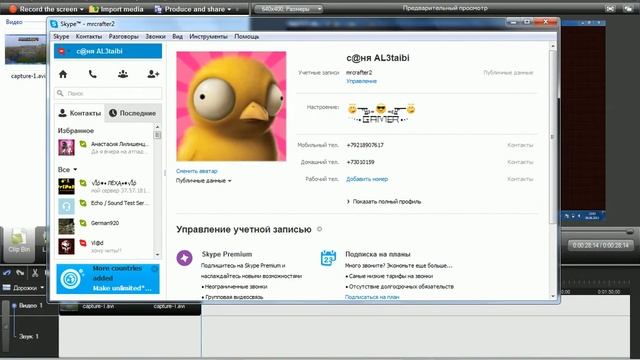Click the search magnifier in Skype

(60, 93)
